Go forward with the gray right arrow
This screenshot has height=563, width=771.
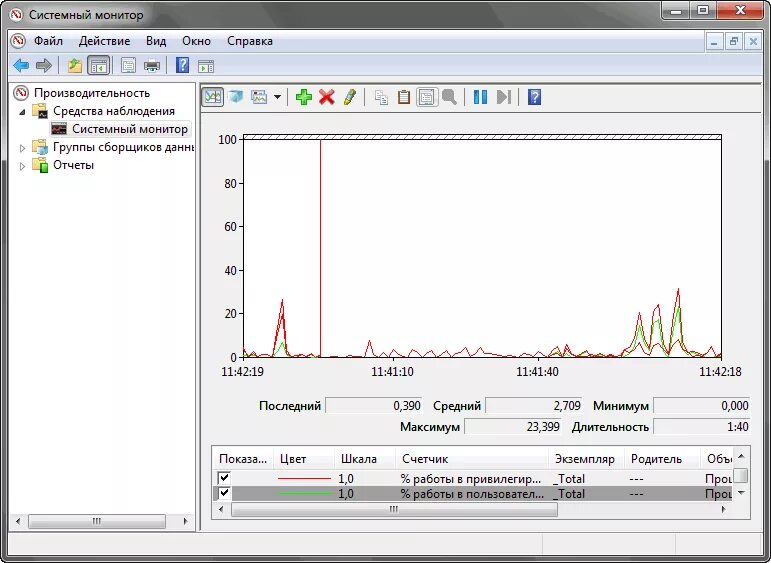(x=44, y=65)
